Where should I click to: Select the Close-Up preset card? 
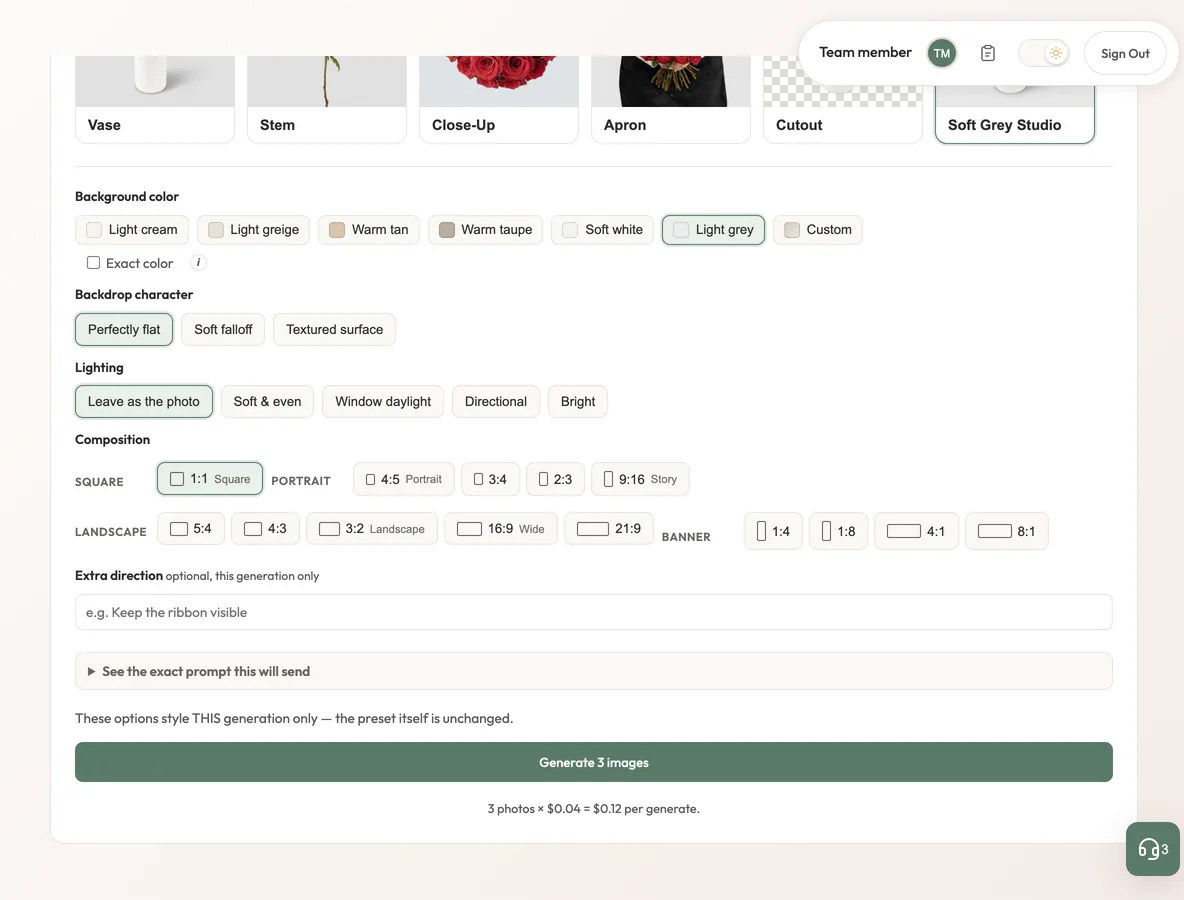(499, 99)
